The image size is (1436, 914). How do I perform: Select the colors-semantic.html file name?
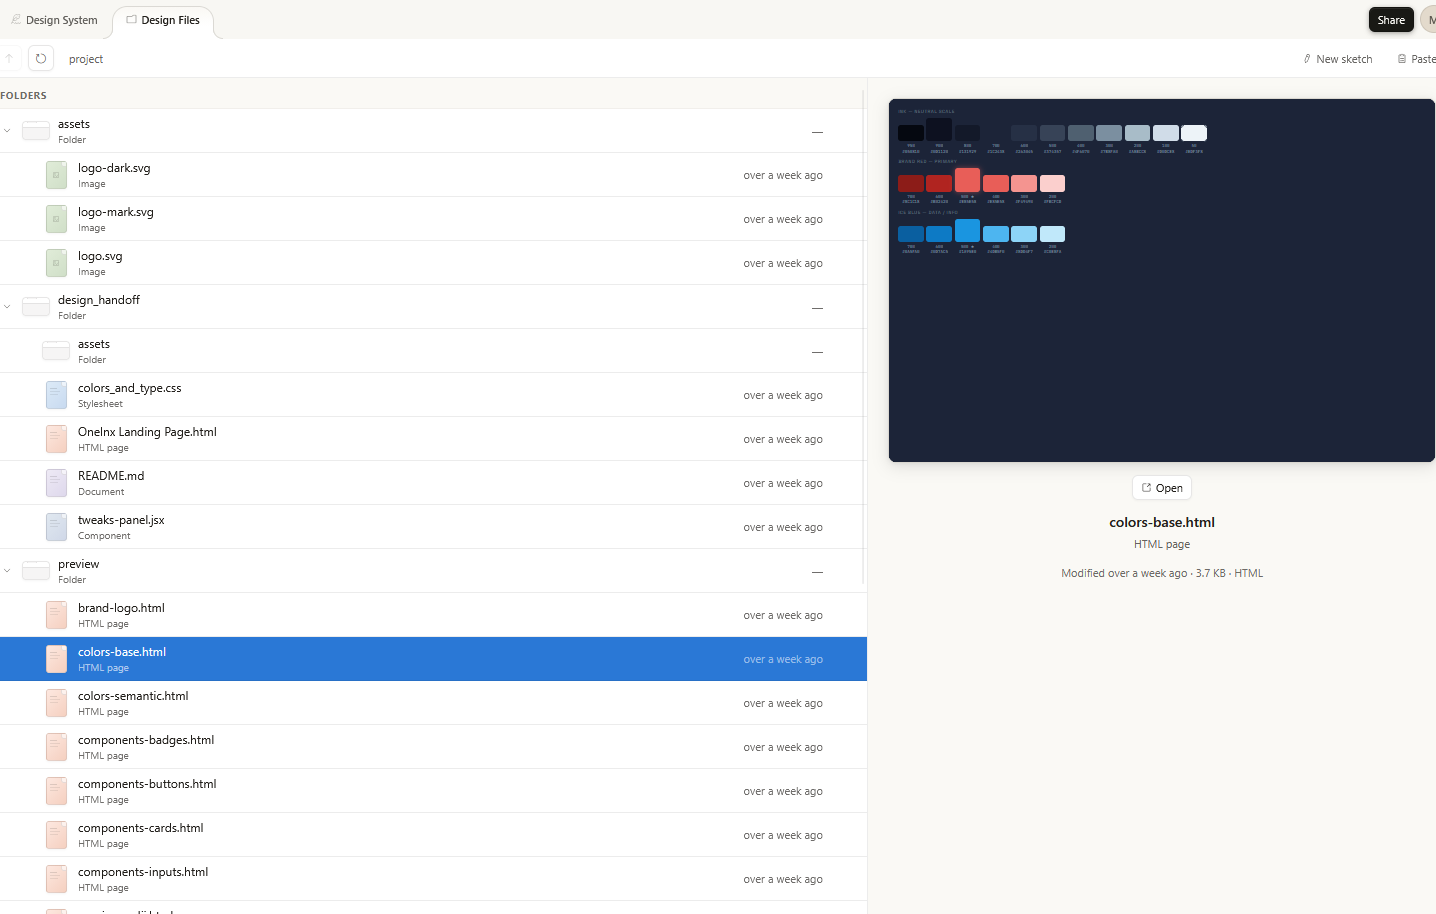coord(133,696)
